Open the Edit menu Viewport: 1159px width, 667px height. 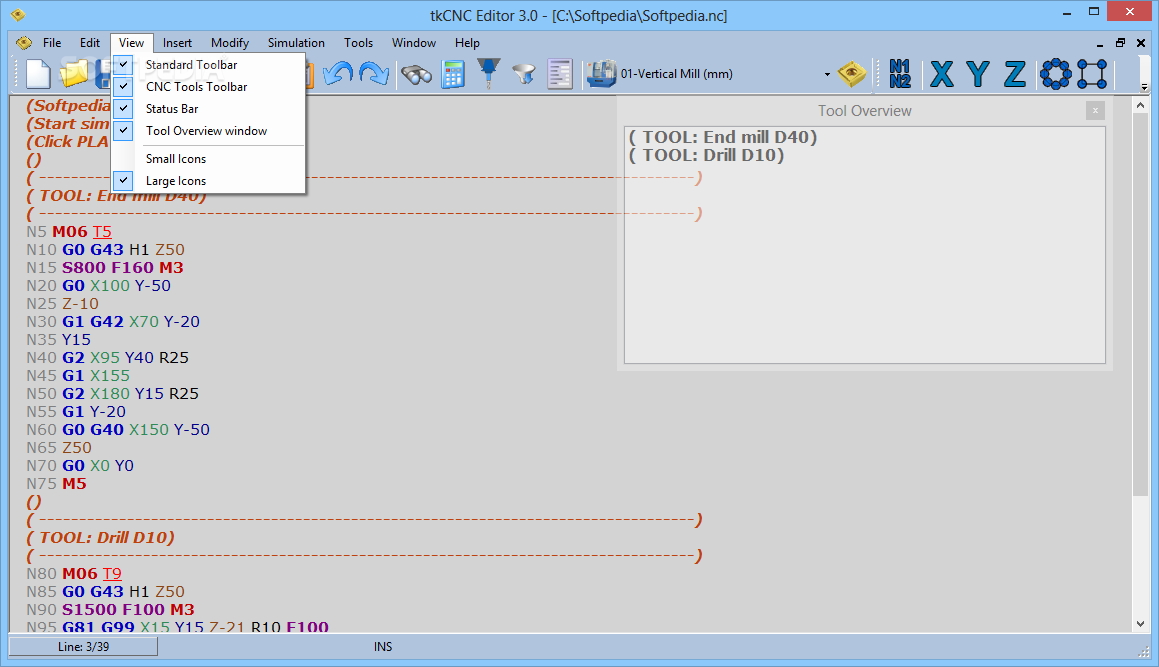[x=89, y=42]
